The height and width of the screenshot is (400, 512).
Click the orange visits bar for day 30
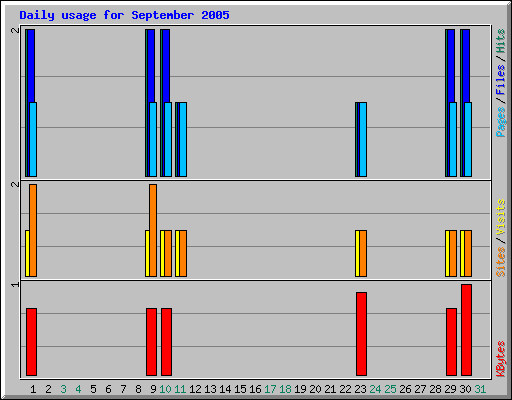point(468,253)
